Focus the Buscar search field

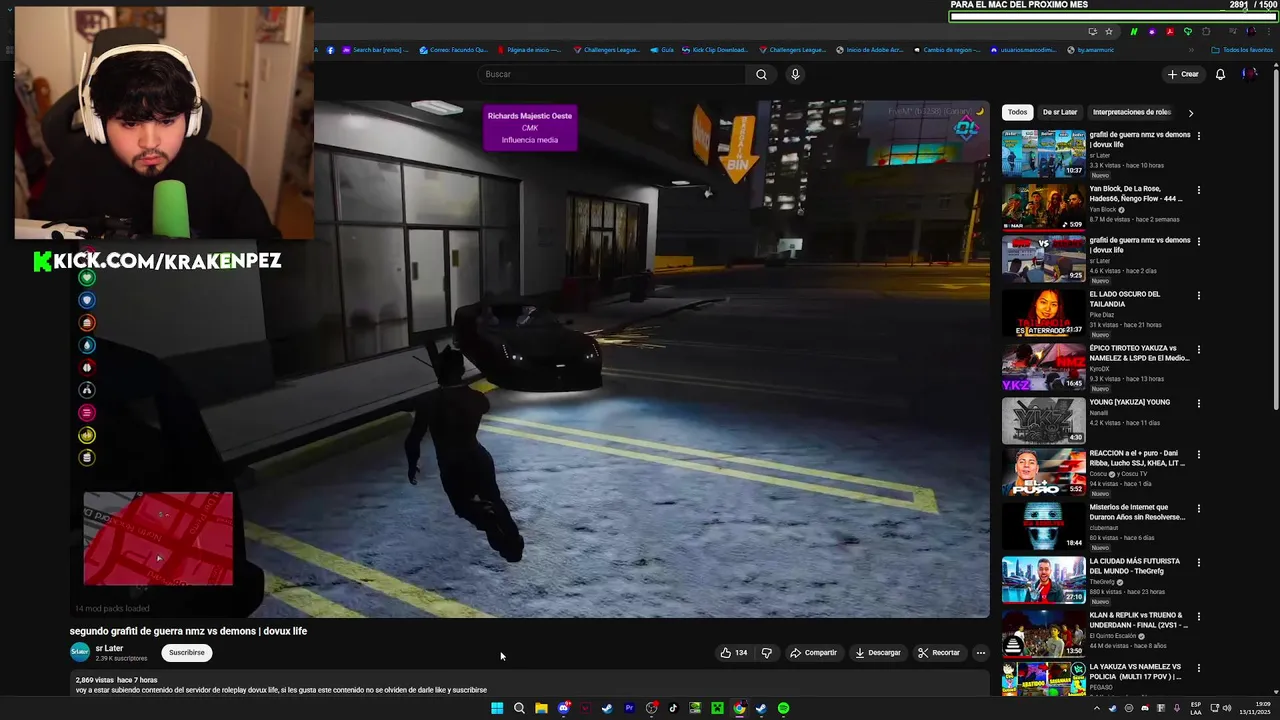(612, 74)
